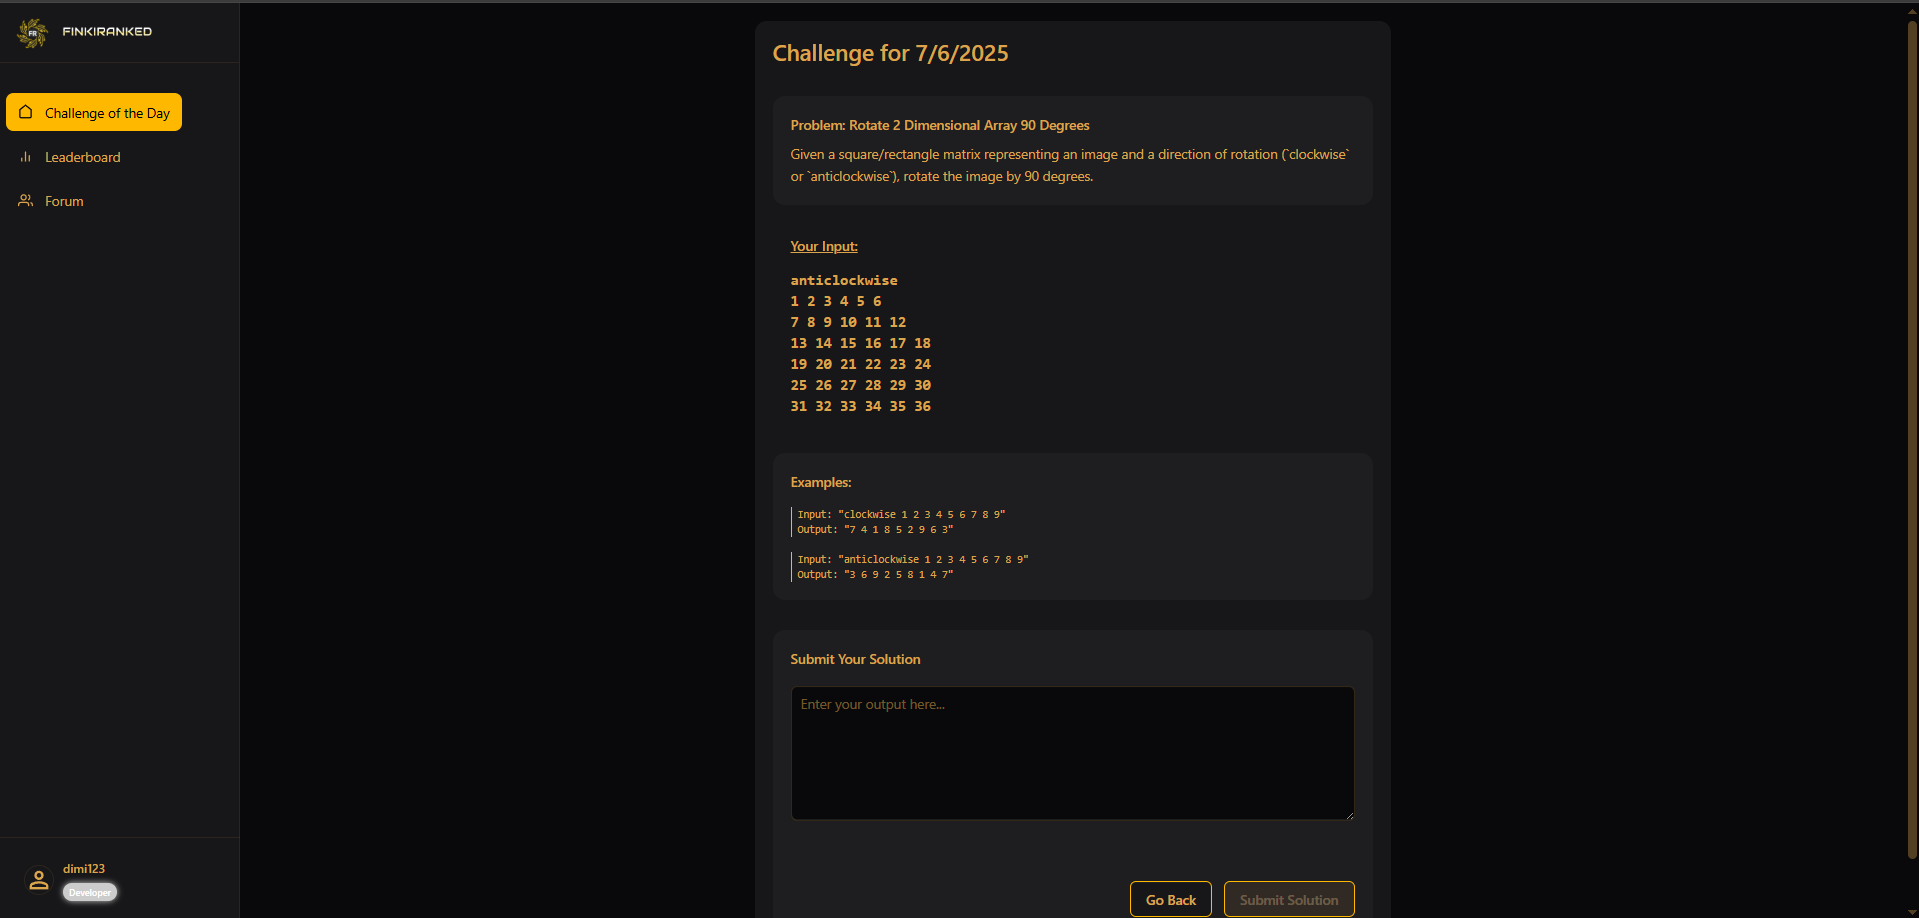Click the vertical page scrollbar
Viewport: 1919px width, 918px height.
1912,440
